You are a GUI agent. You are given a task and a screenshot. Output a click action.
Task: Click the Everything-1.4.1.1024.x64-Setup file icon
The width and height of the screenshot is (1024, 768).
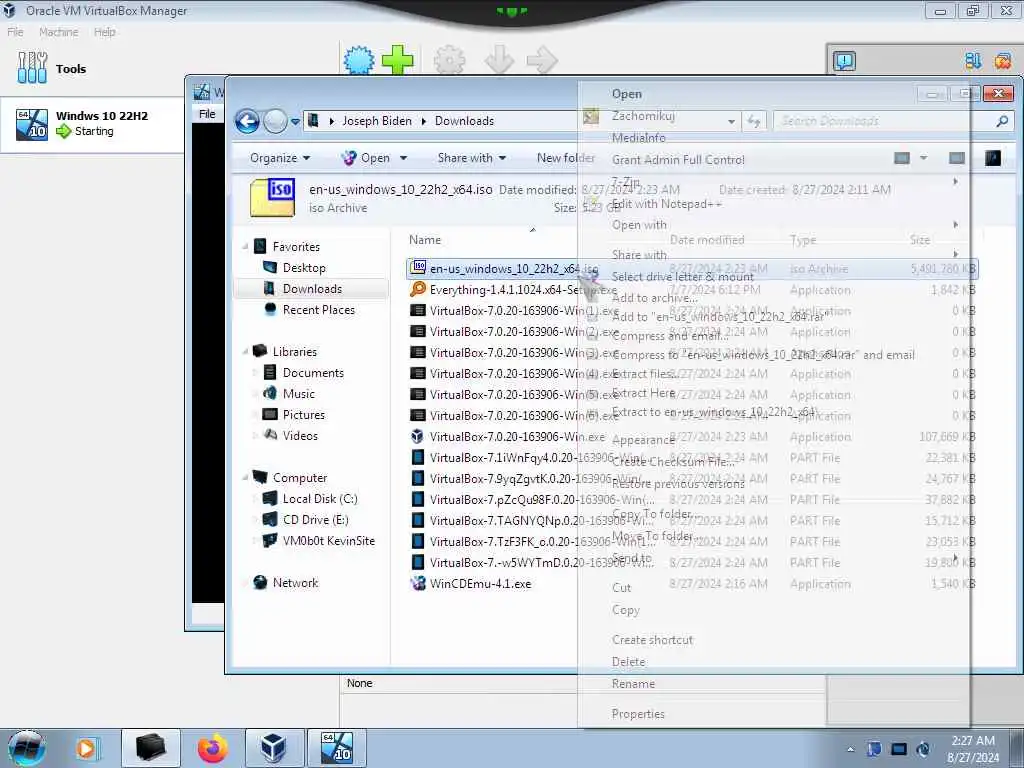418,289
